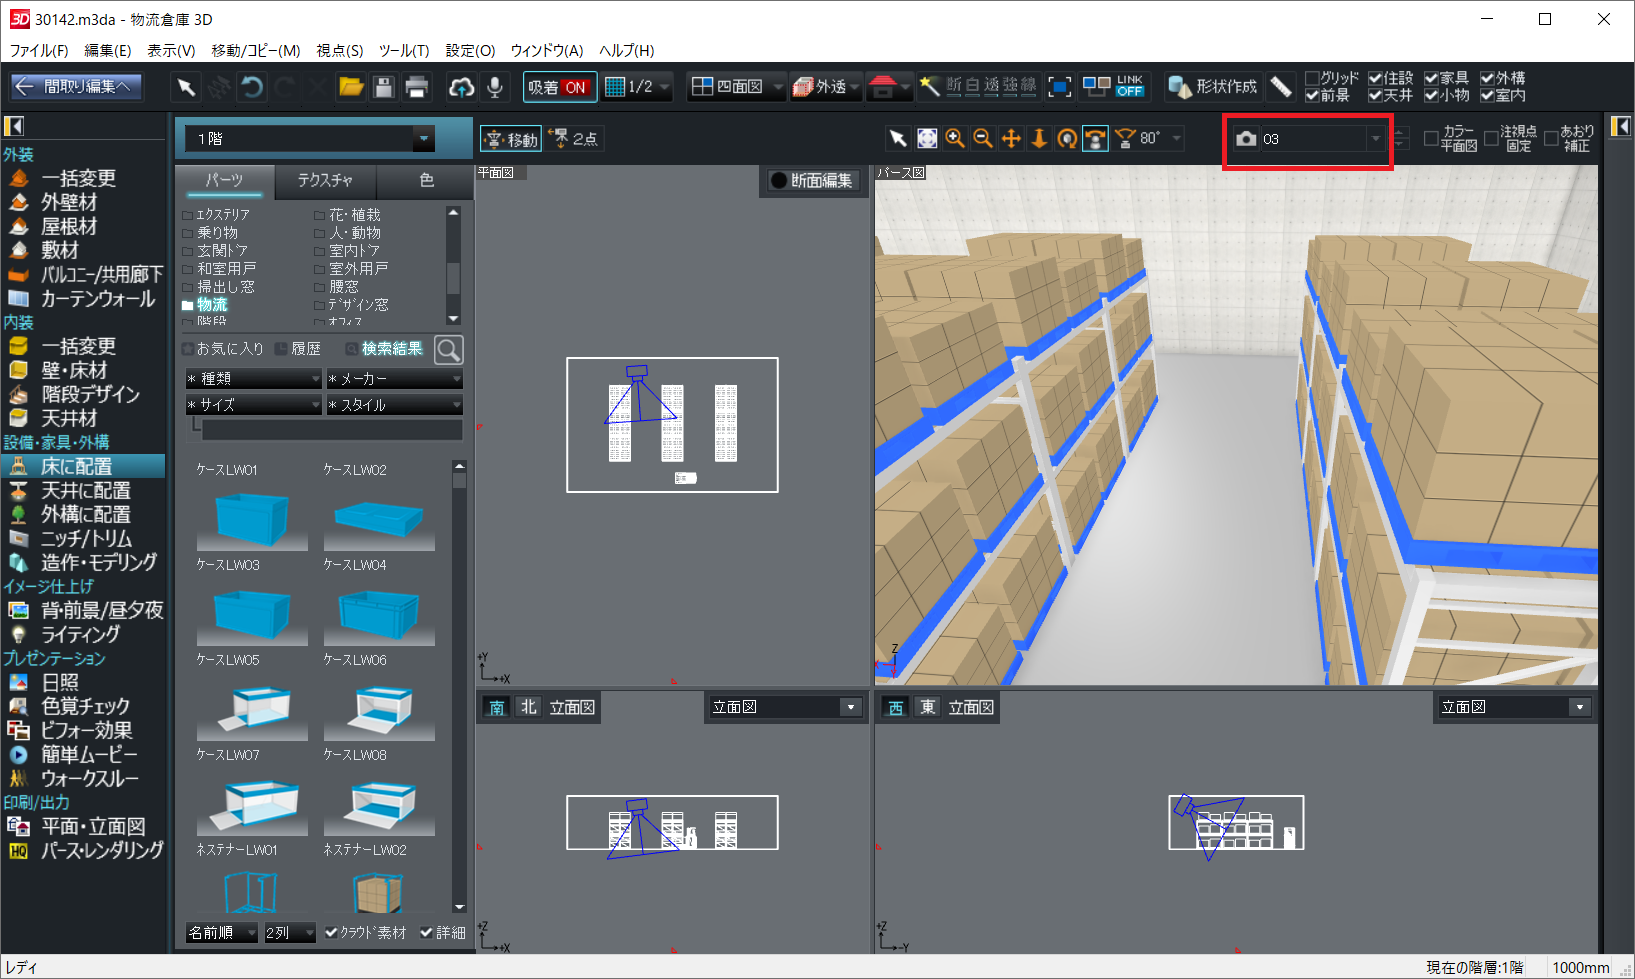
Task: Switch to the 色 color tab
Action: click(426, 180)
